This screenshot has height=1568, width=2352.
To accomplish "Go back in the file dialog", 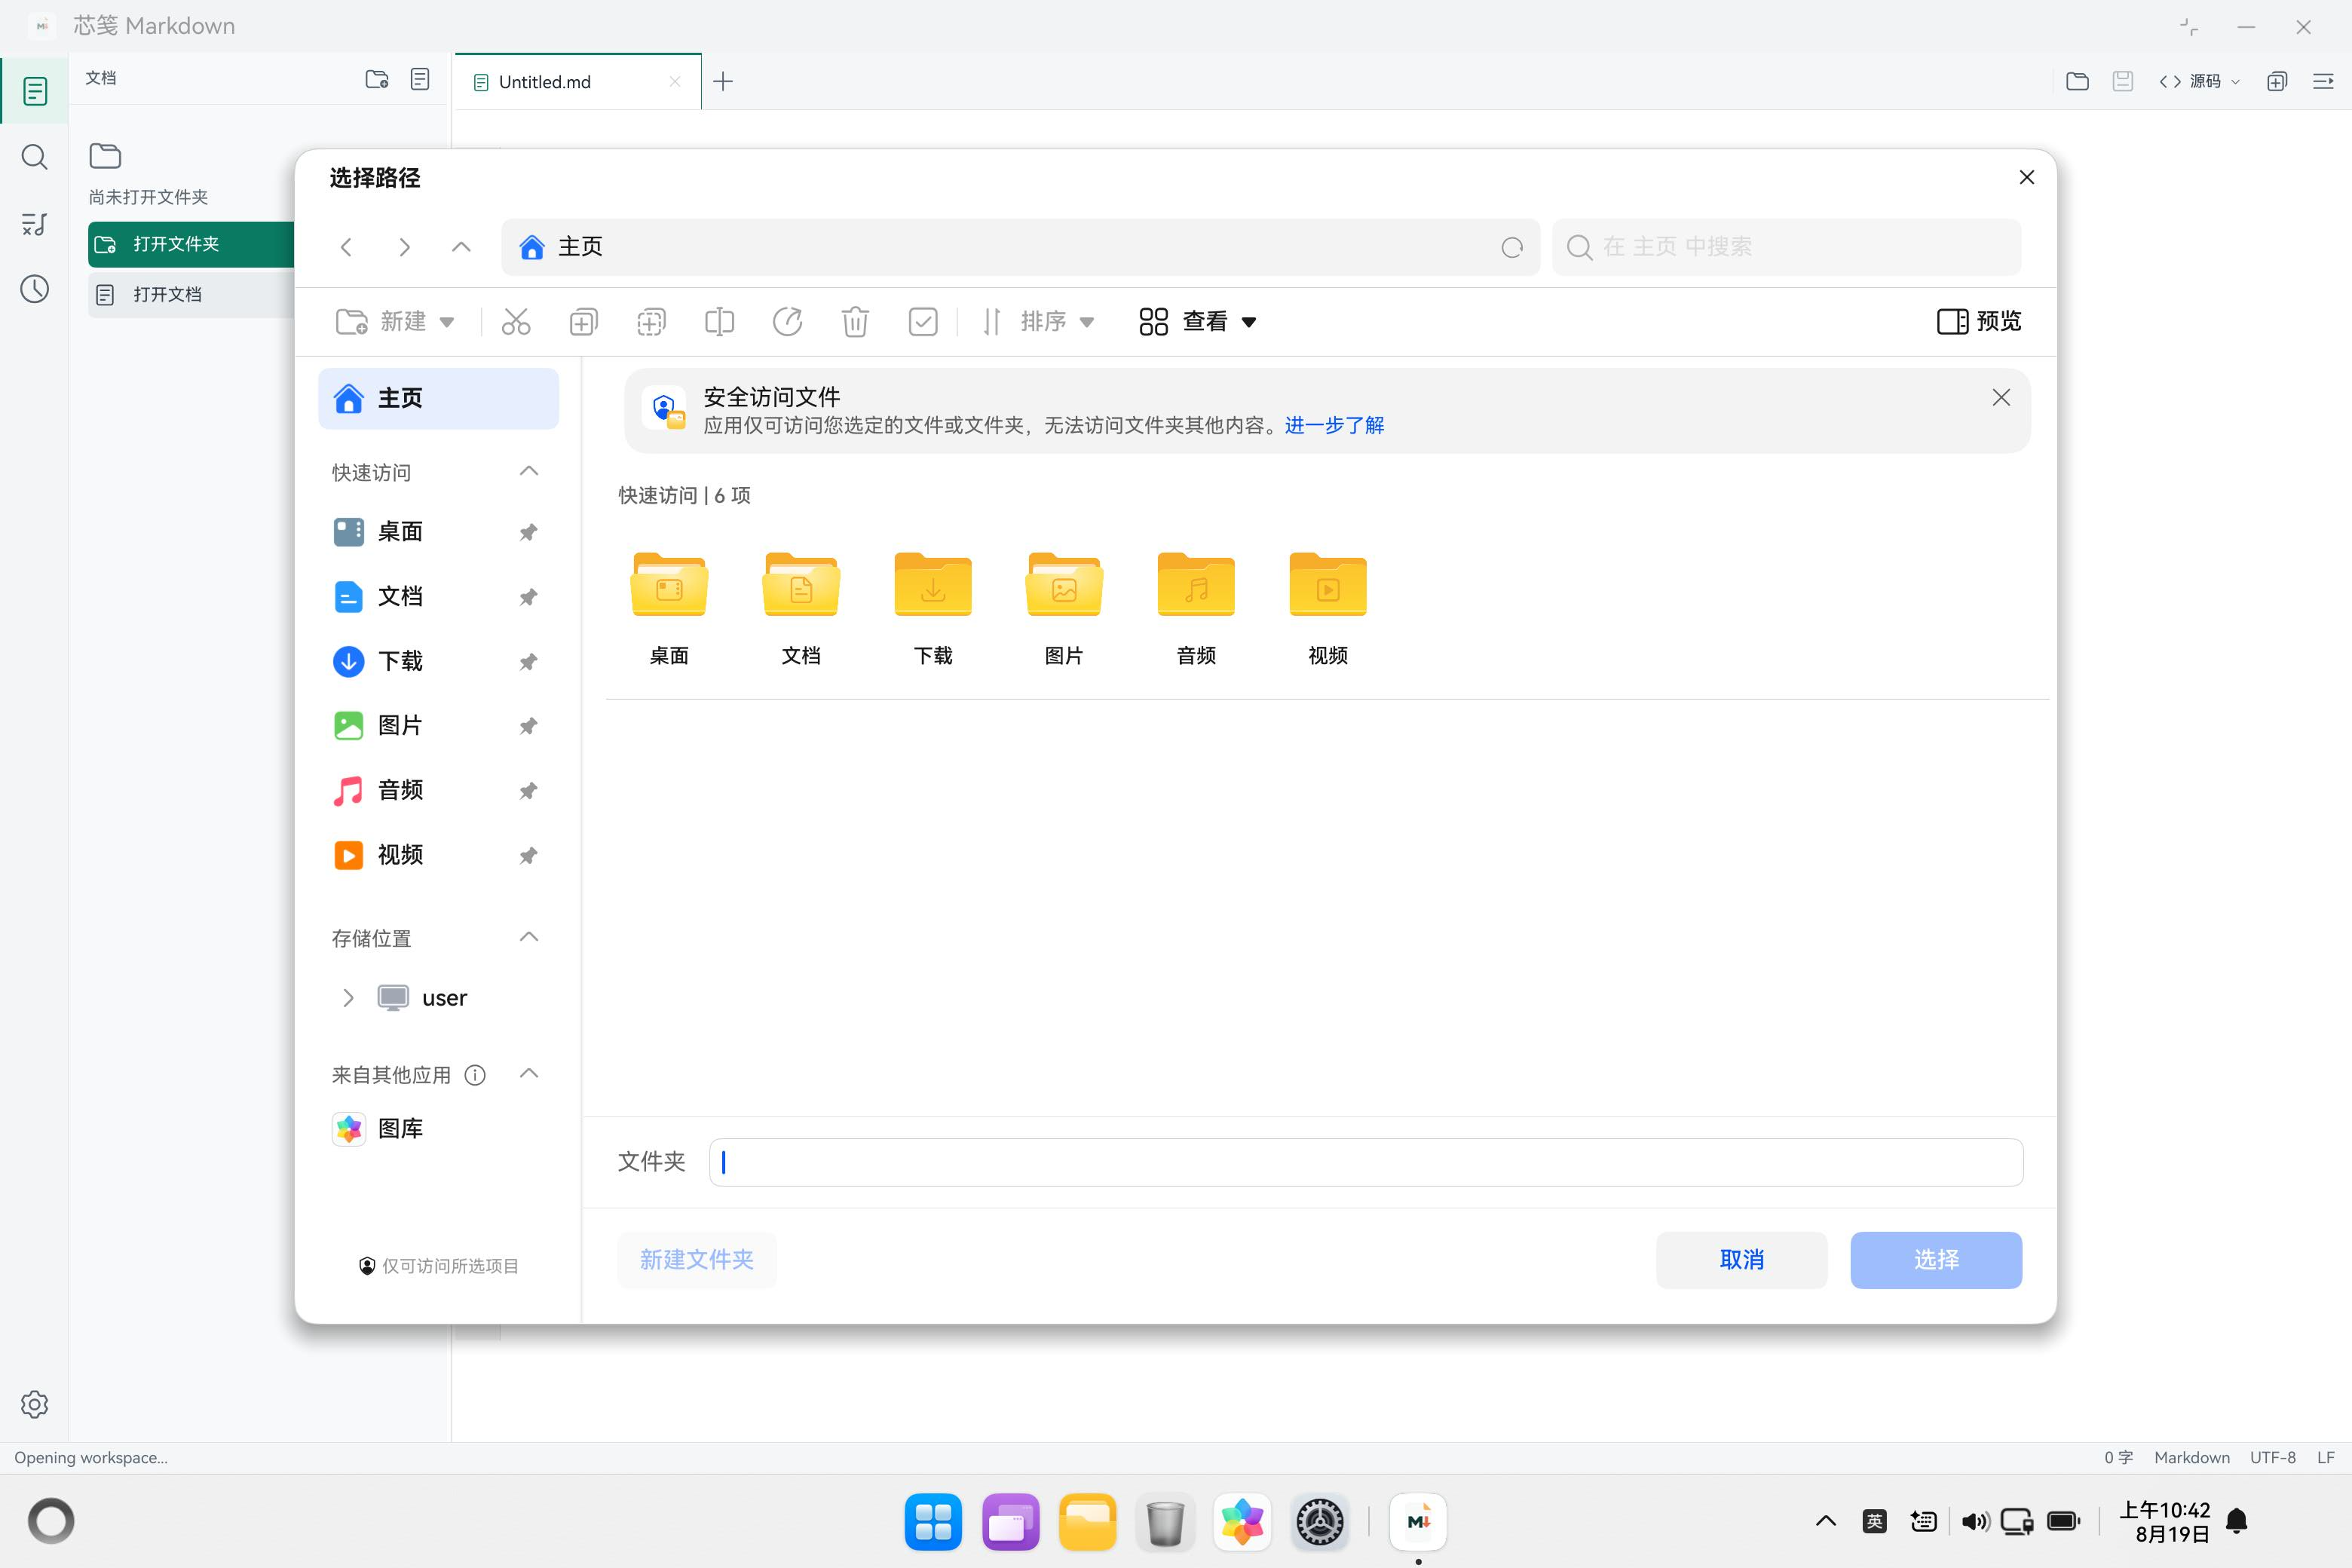I will [x=346, y=247].
